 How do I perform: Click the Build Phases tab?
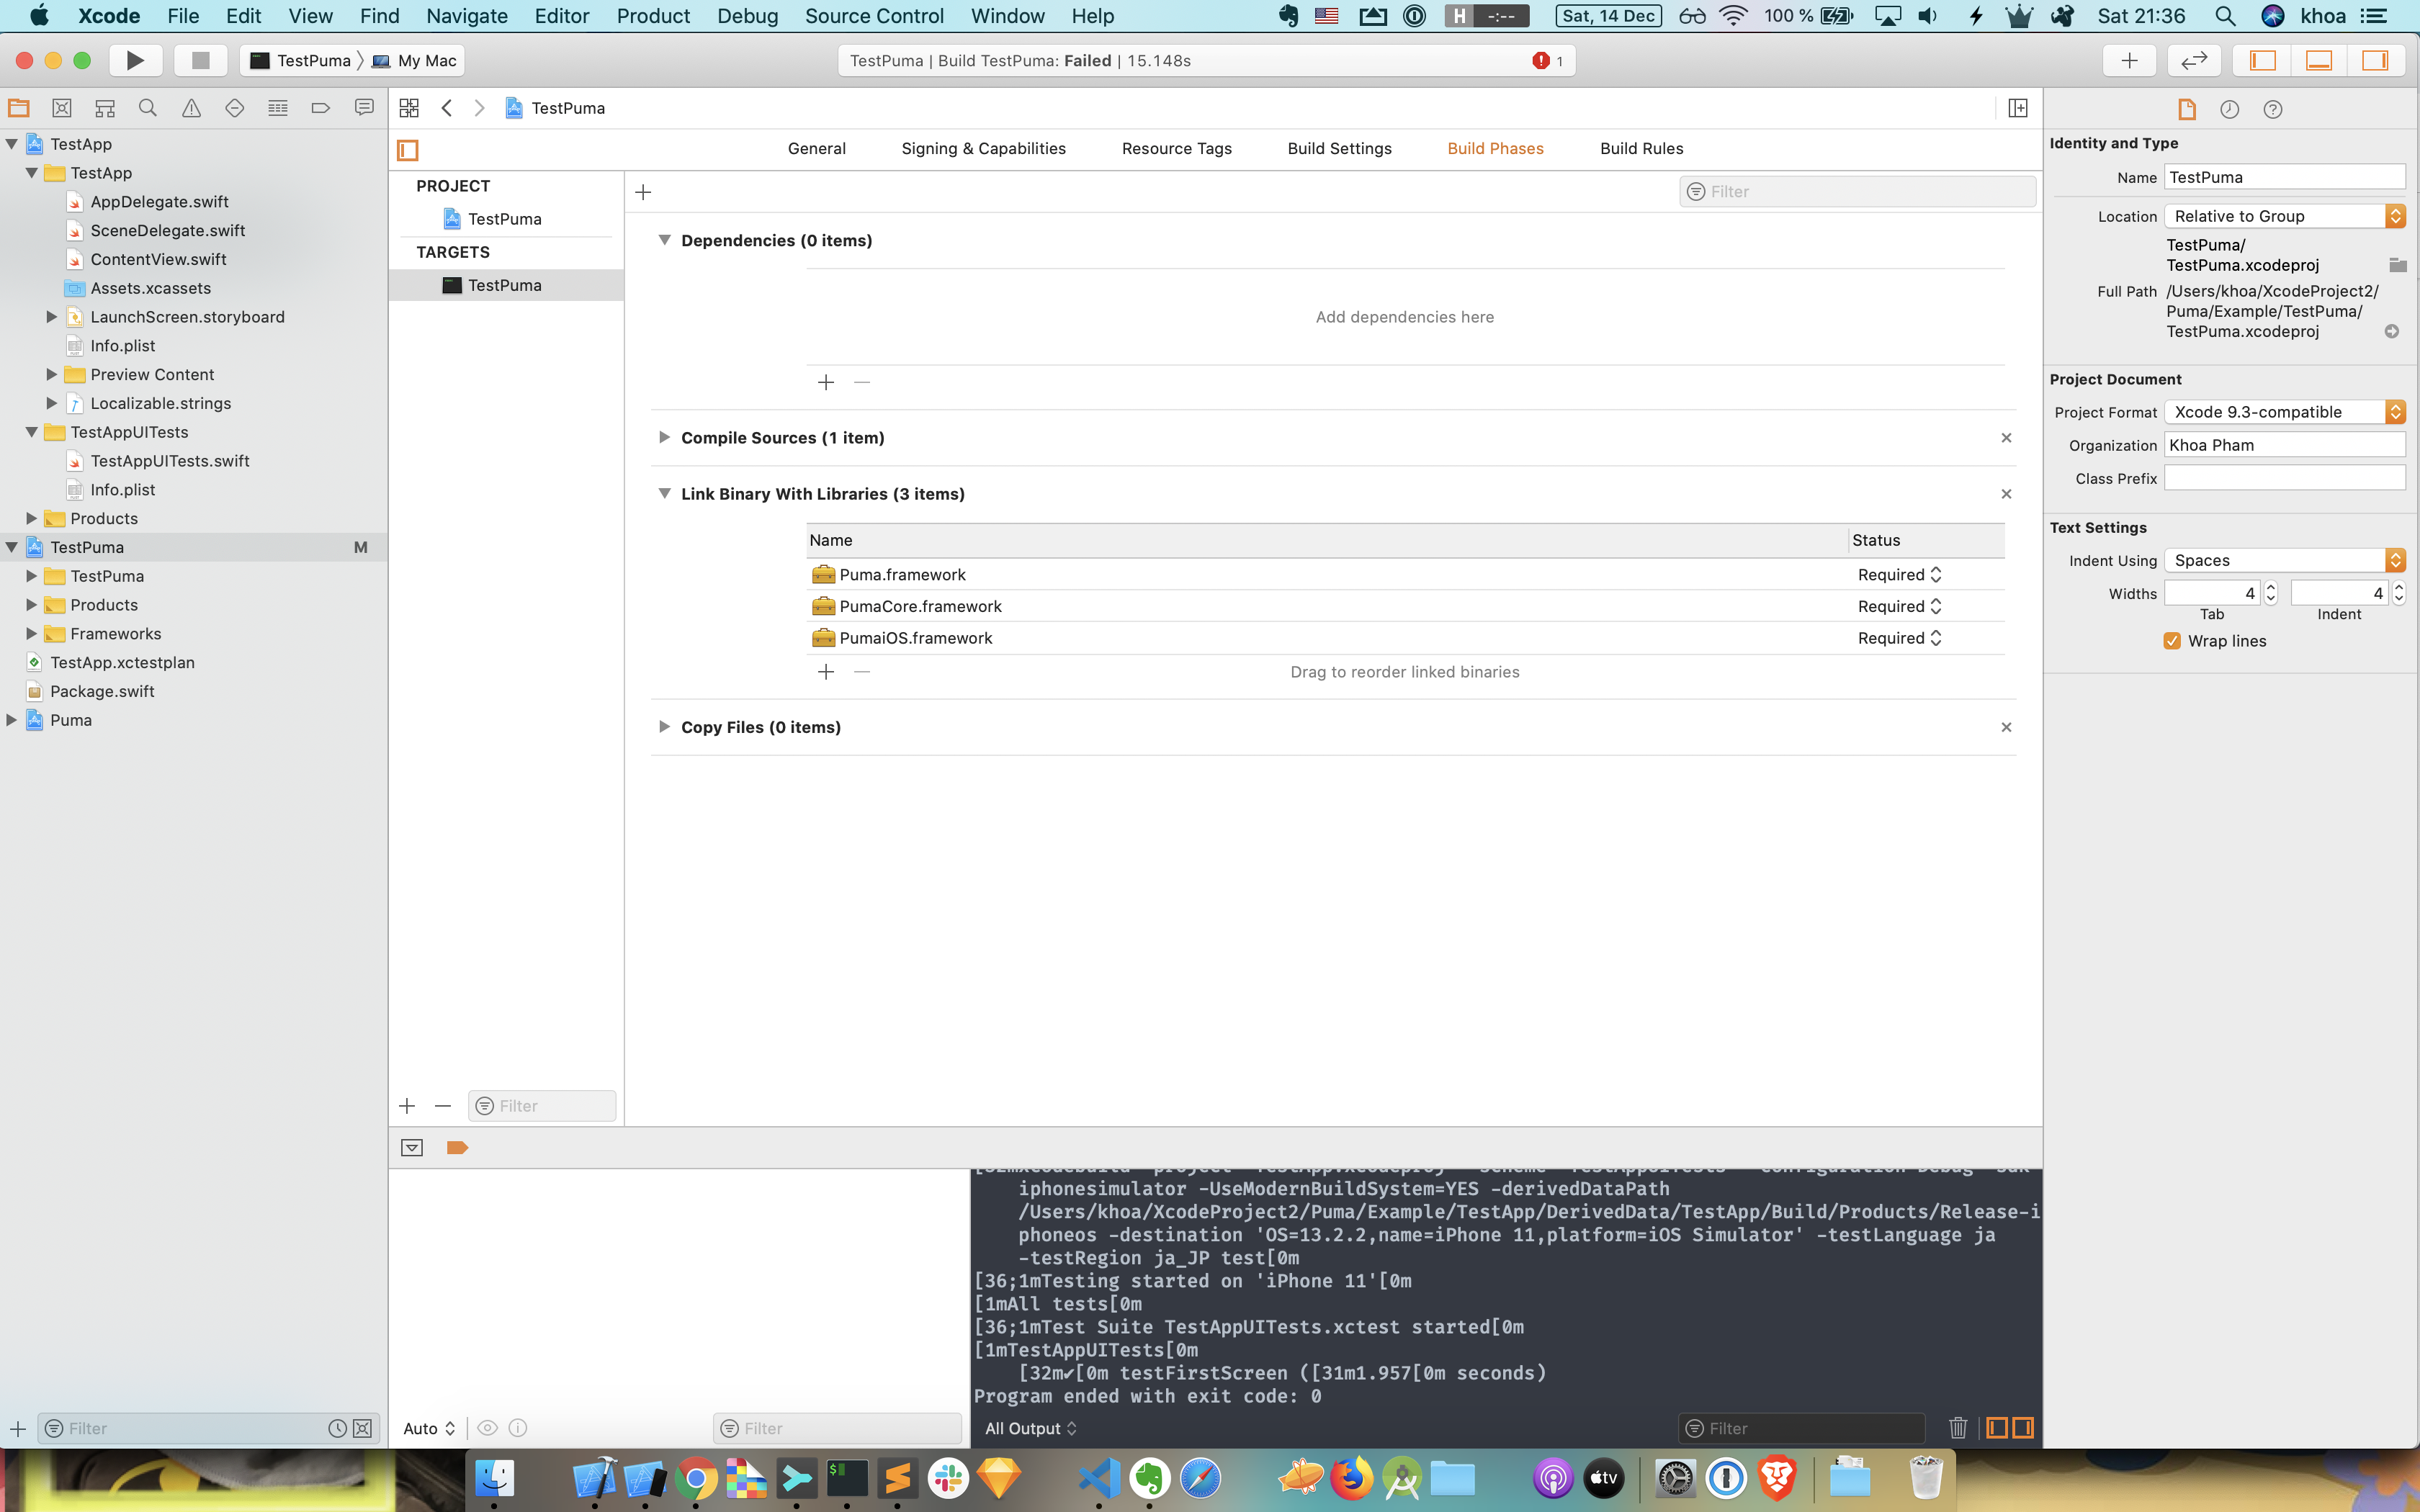pyautogui.click(x=1495, y=146)
